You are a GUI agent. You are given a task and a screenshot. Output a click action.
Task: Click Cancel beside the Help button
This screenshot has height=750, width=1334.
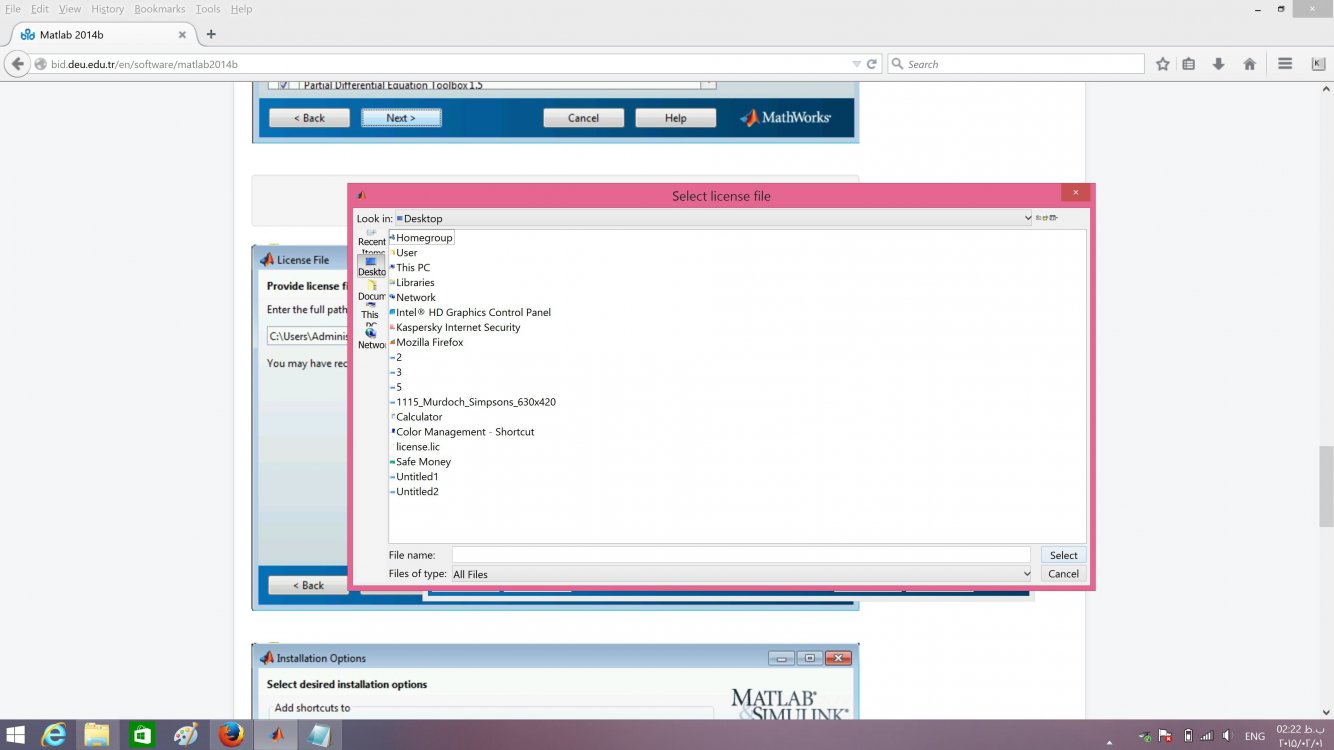(583, 118)
